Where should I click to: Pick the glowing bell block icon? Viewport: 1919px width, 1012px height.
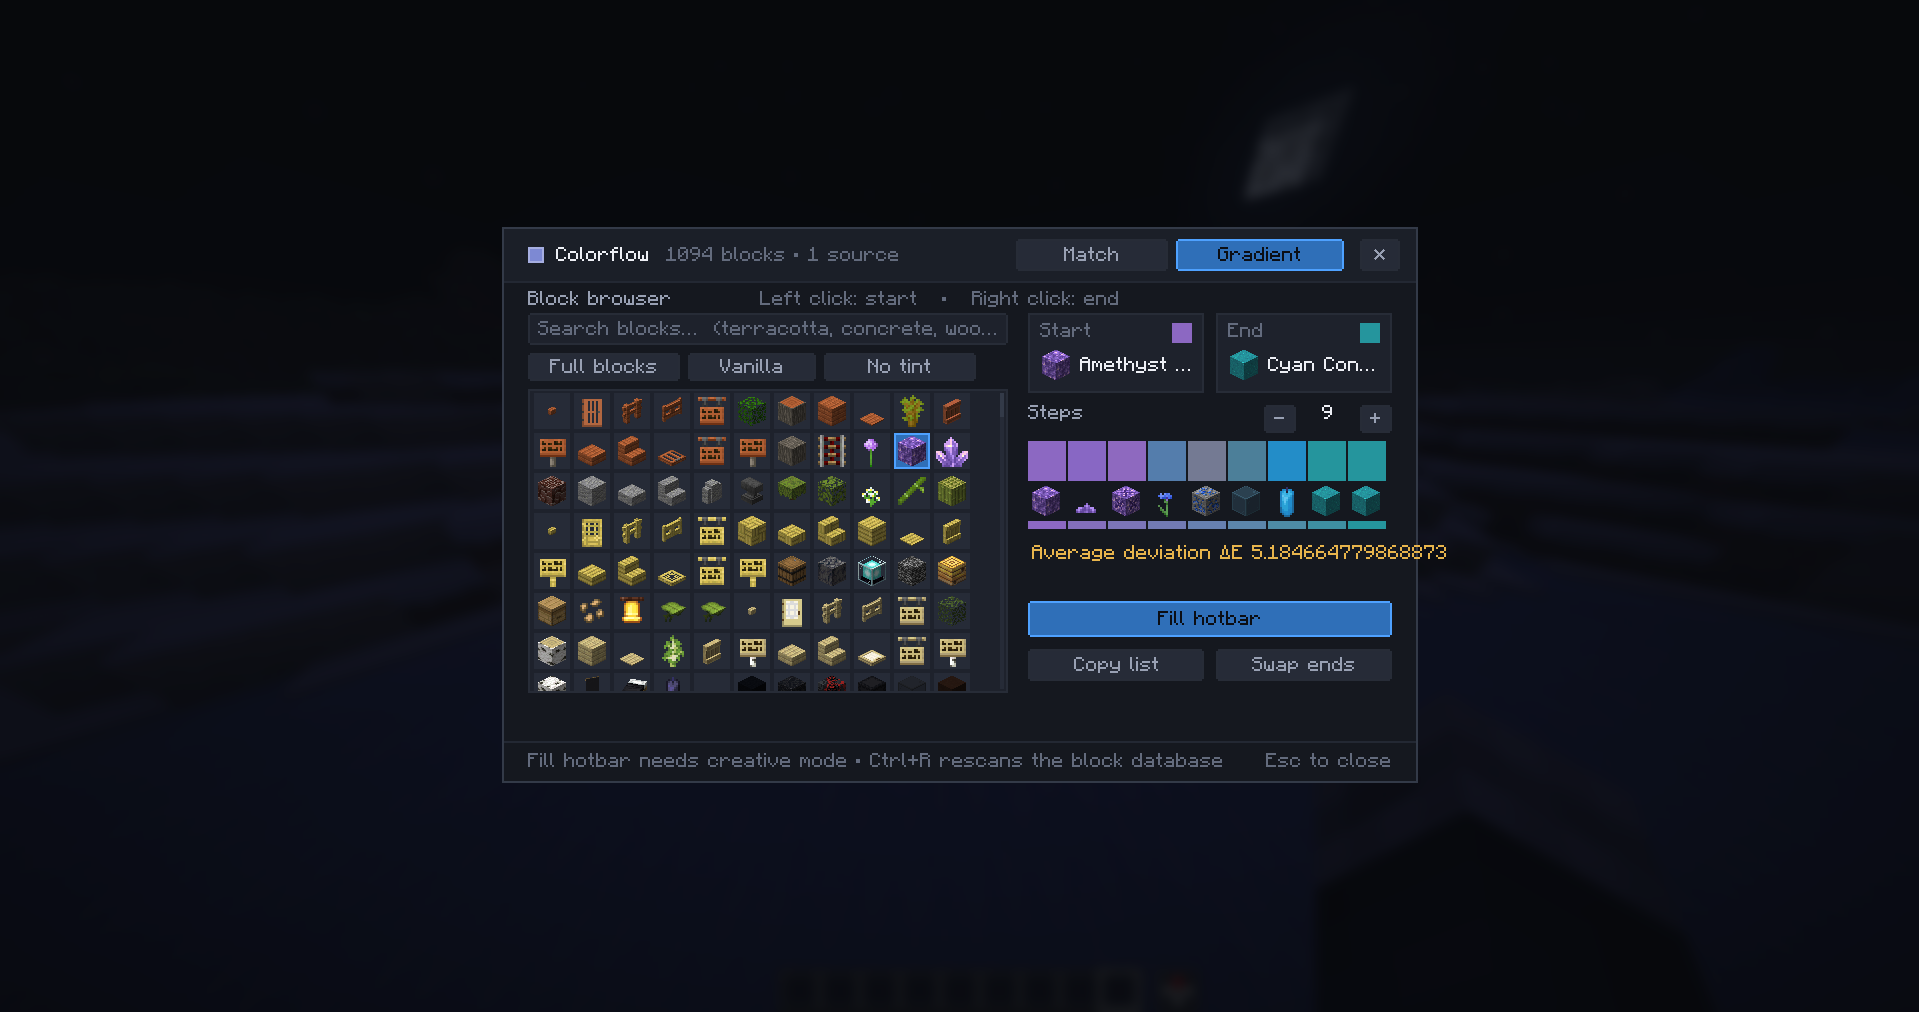click(x=631, y=612)
